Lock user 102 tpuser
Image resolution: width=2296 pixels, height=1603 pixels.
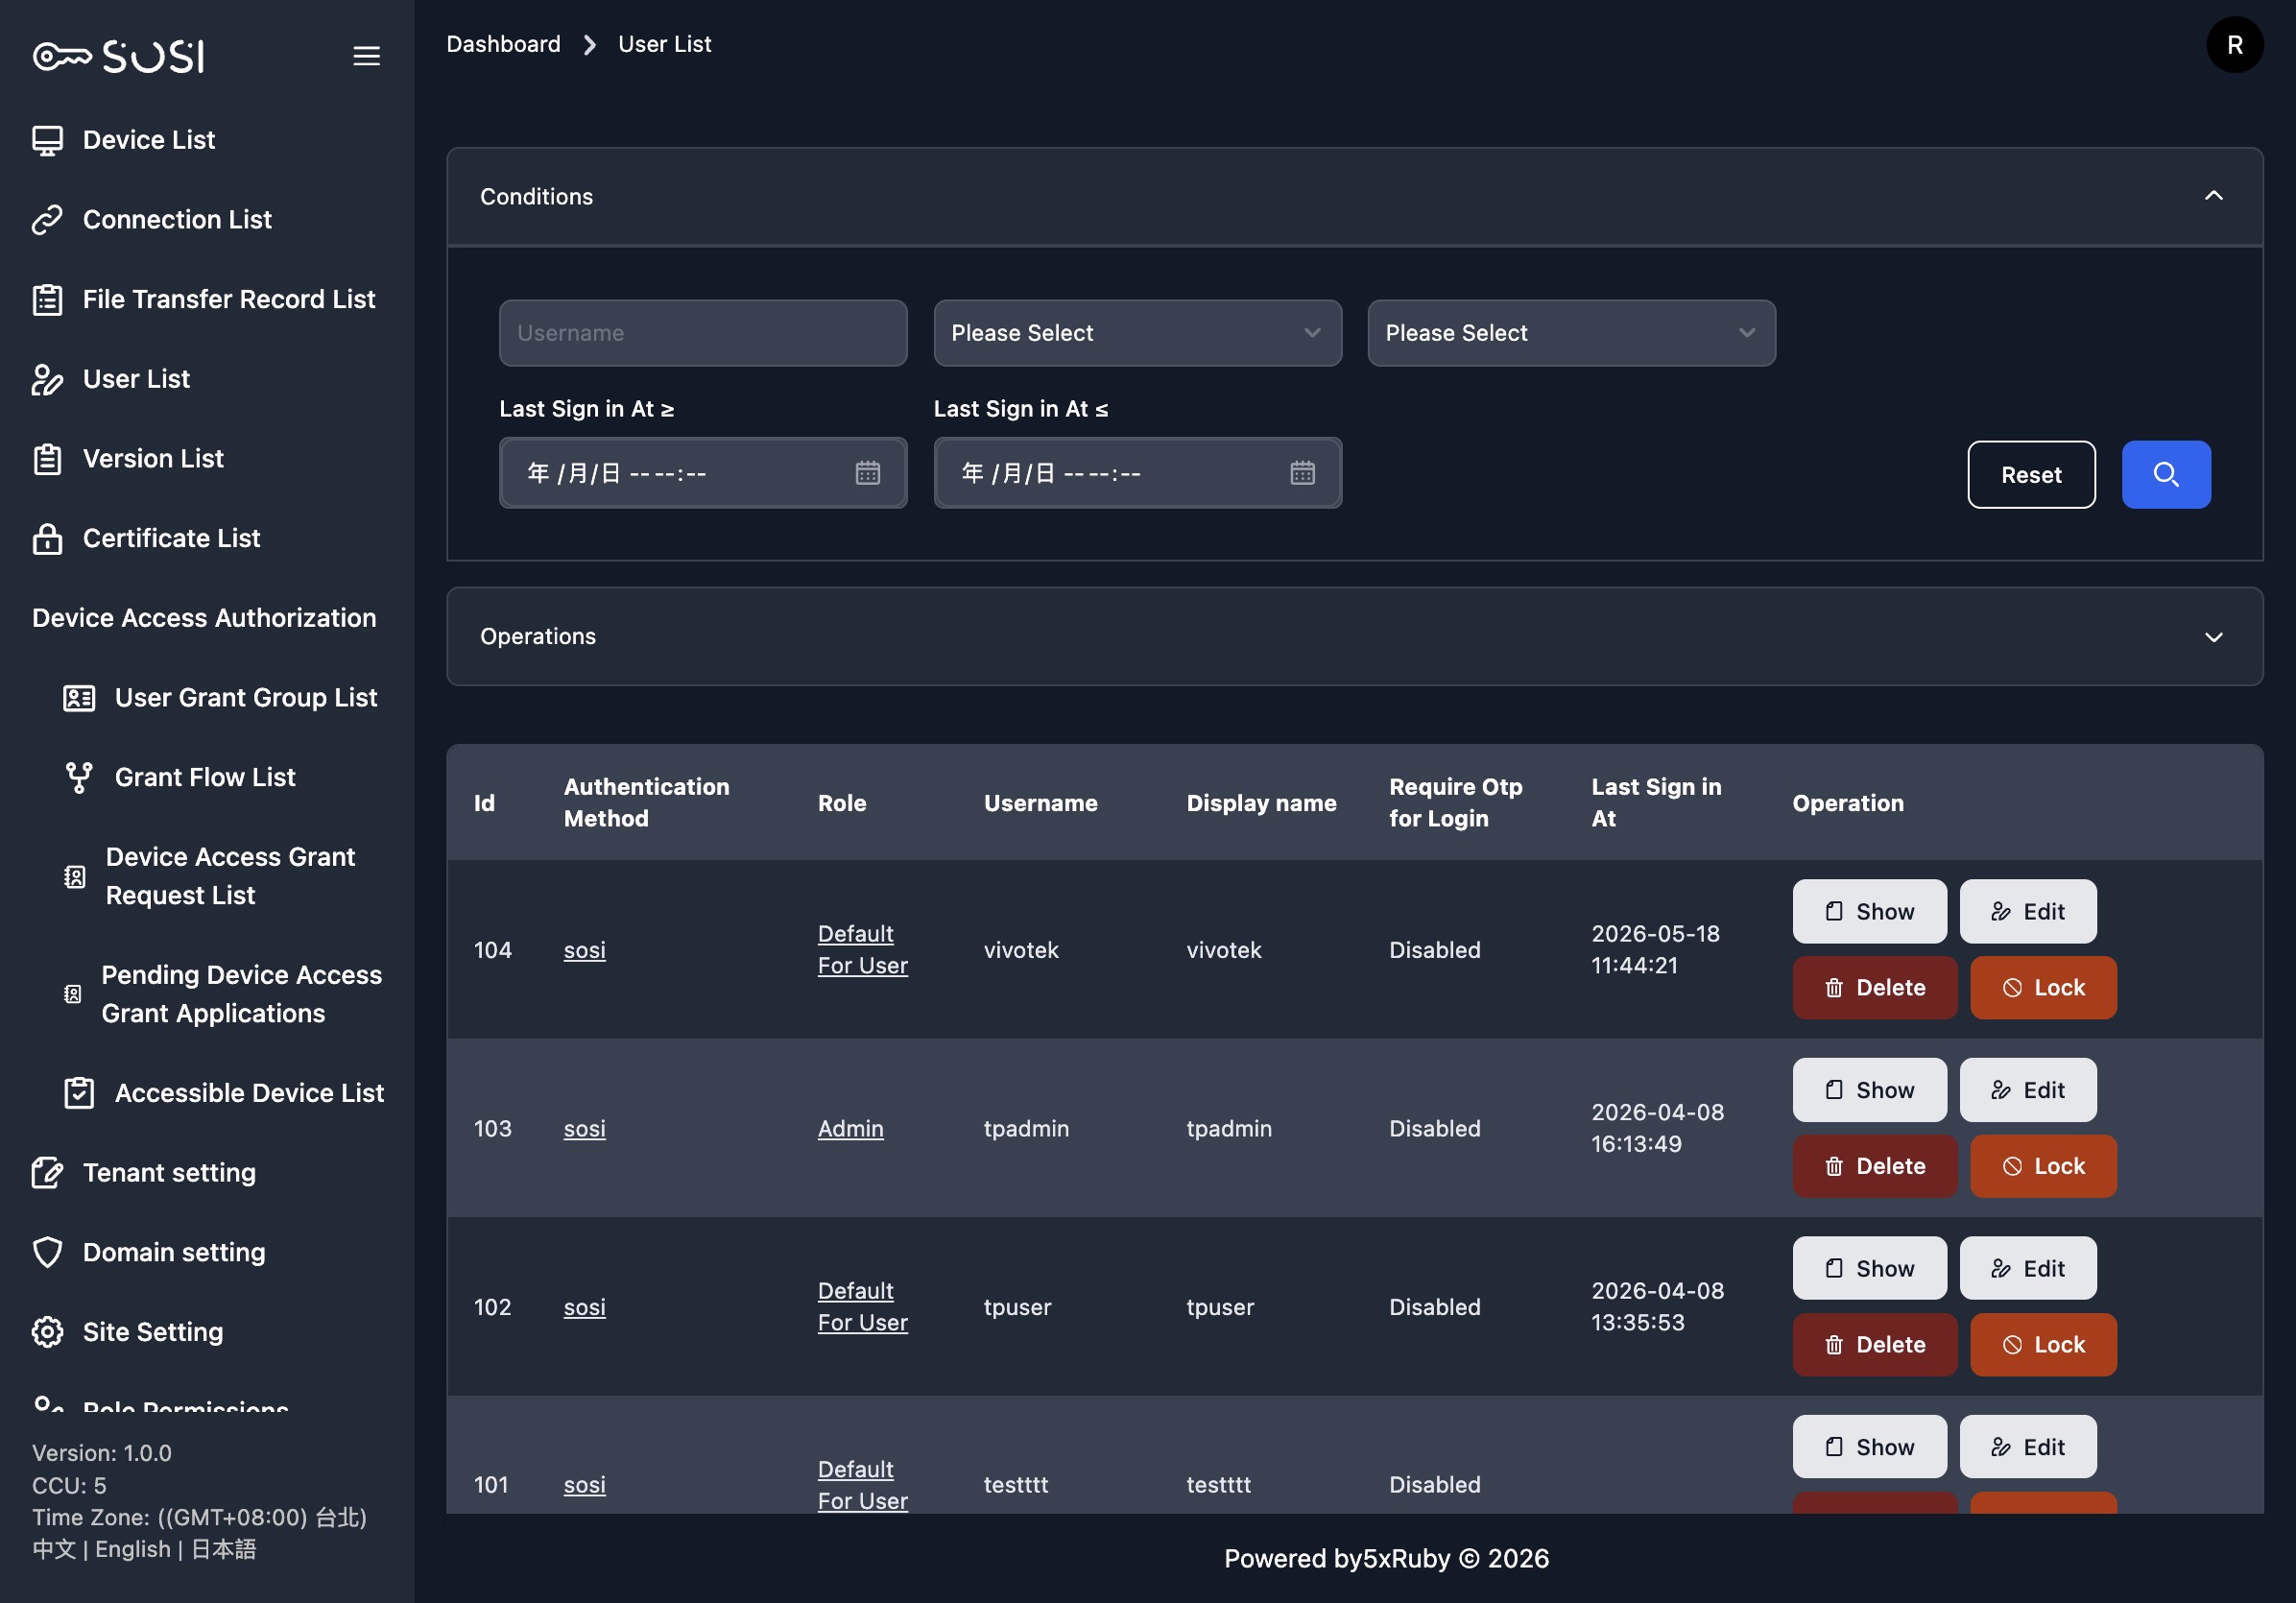click(x=2043, y=1345)
